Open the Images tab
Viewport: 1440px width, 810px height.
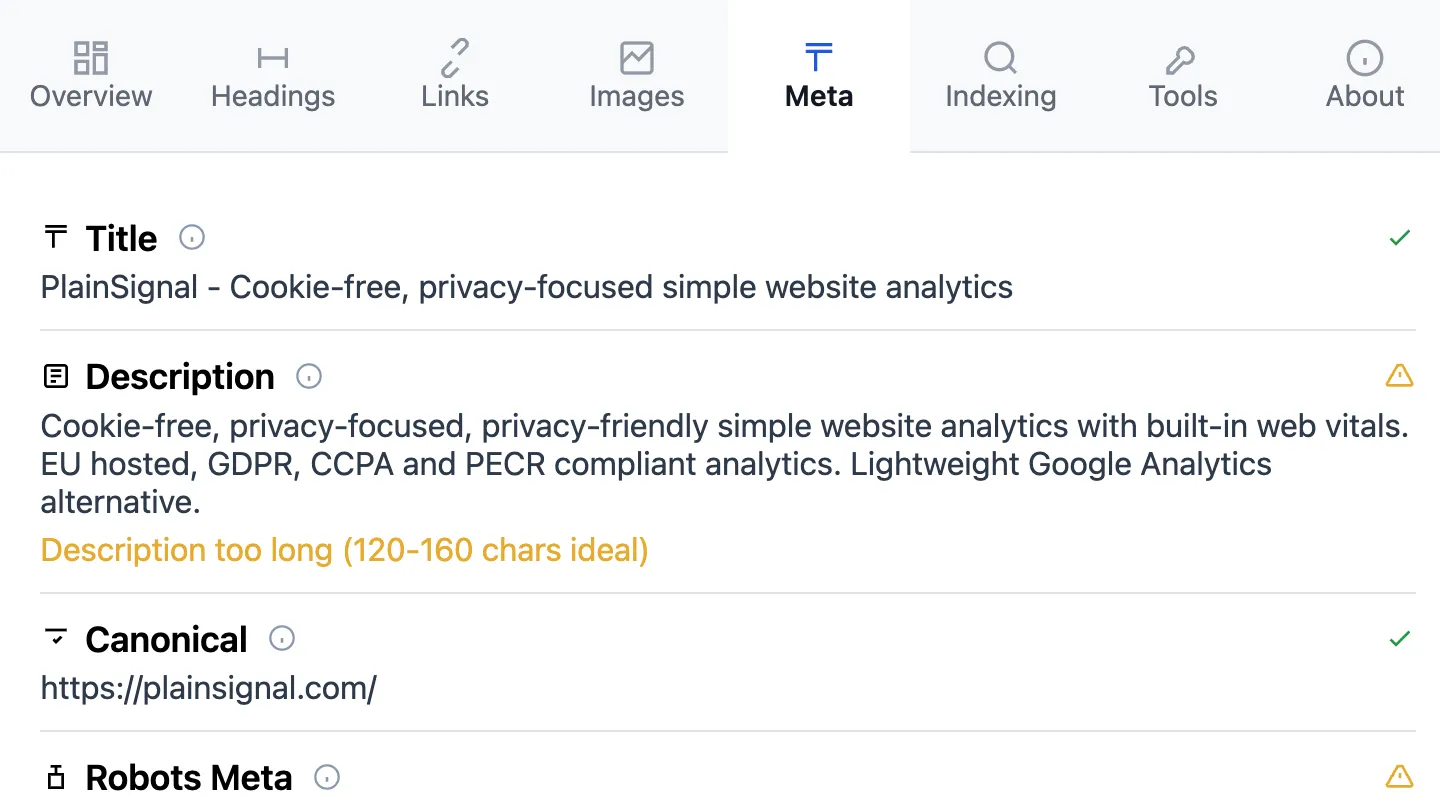[x=637, y=76]
